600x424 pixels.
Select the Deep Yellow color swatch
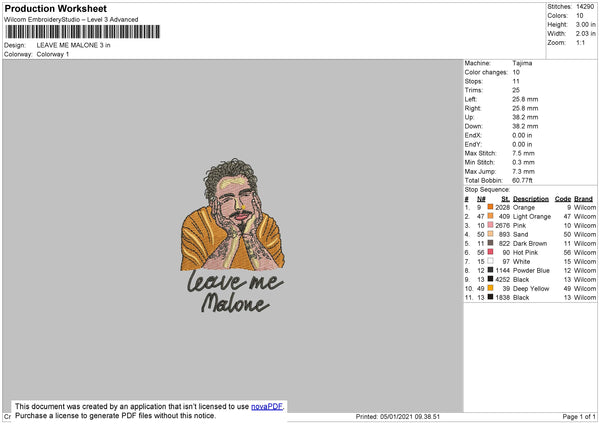click(x=490, y=288)
